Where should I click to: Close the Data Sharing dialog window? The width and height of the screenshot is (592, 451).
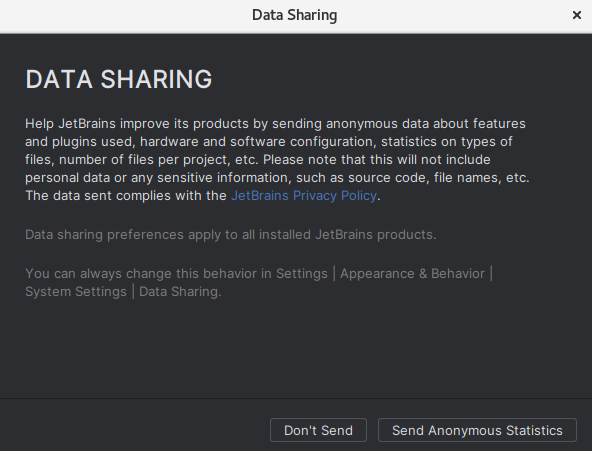(577, 15)
